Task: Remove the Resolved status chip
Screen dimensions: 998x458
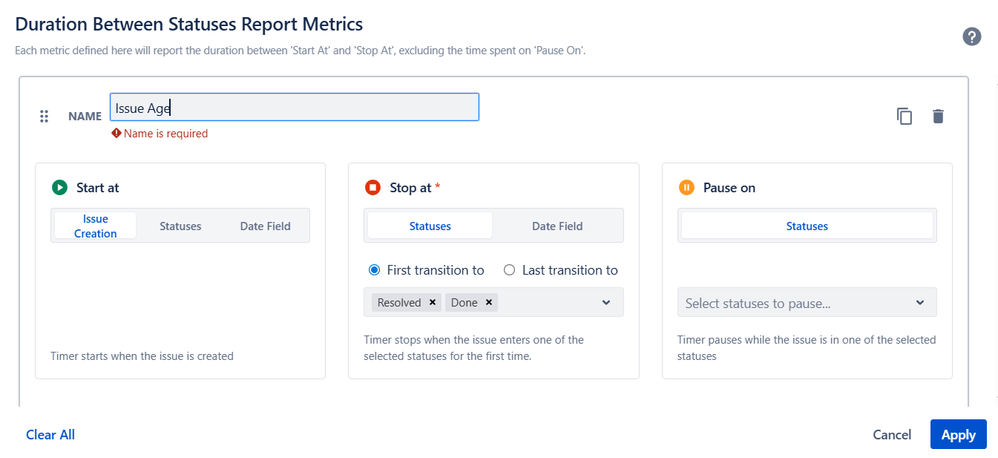Action: coord(432,302)
